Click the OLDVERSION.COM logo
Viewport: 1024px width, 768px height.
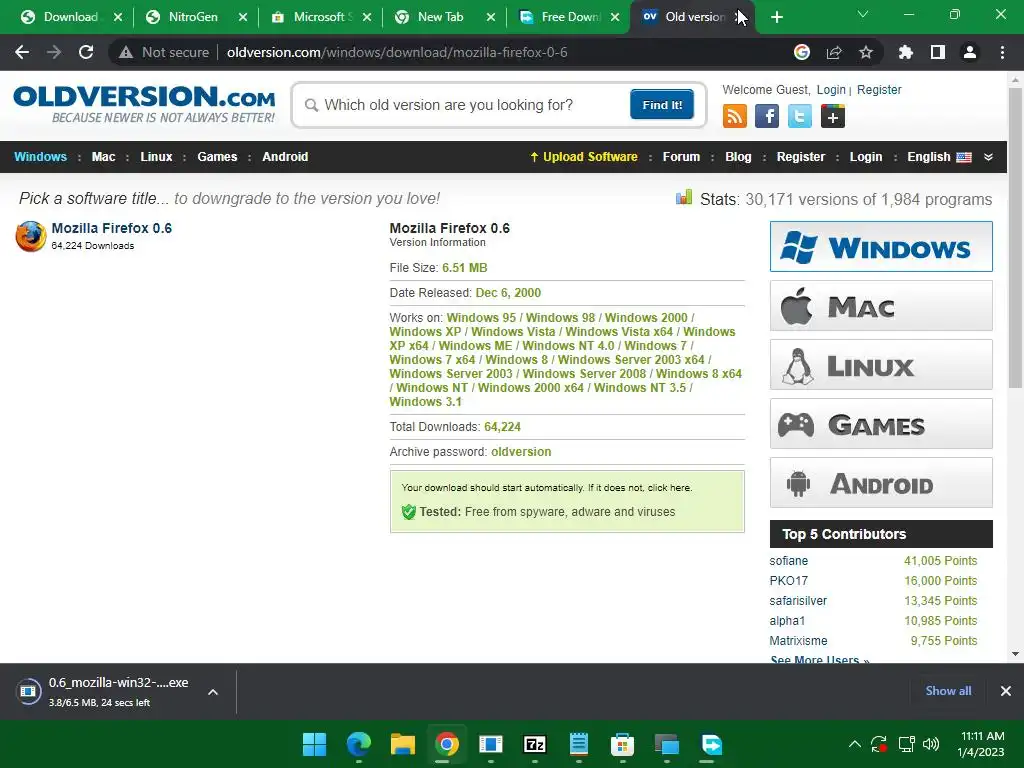tap(144, 104)
